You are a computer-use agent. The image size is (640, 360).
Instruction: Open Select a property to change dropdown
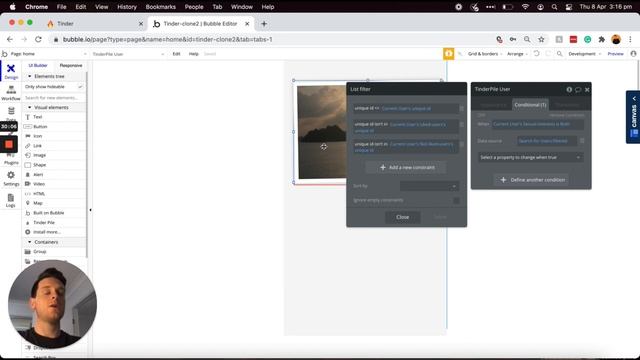coord(530,157)
